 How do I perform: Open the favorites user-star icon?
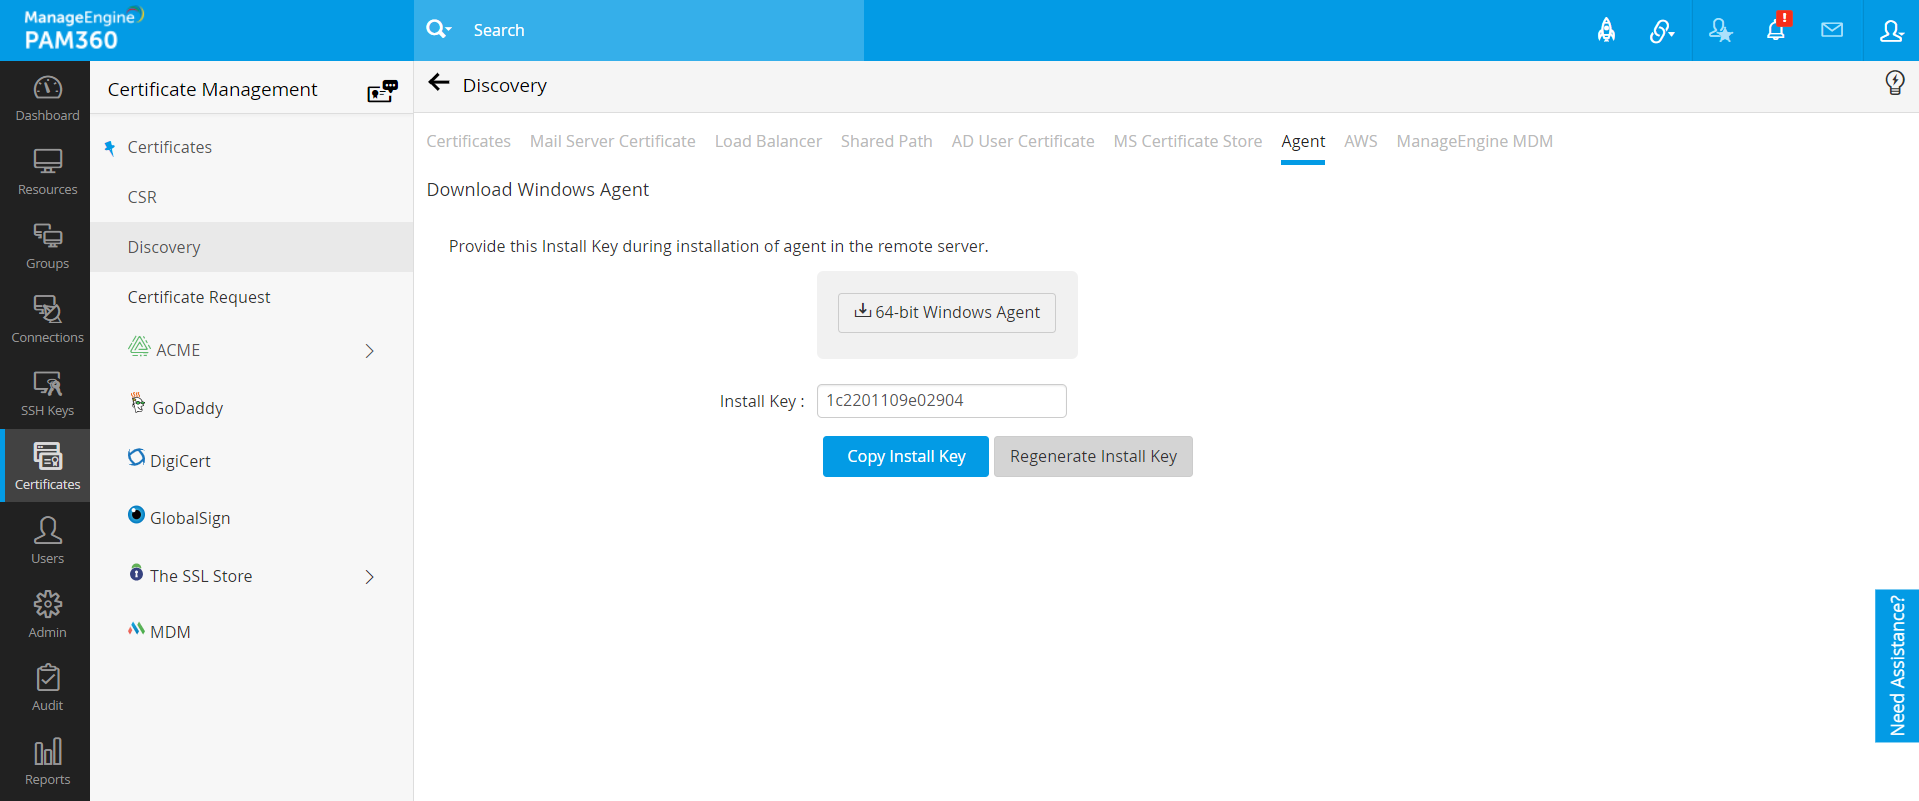coord(1720,30)
